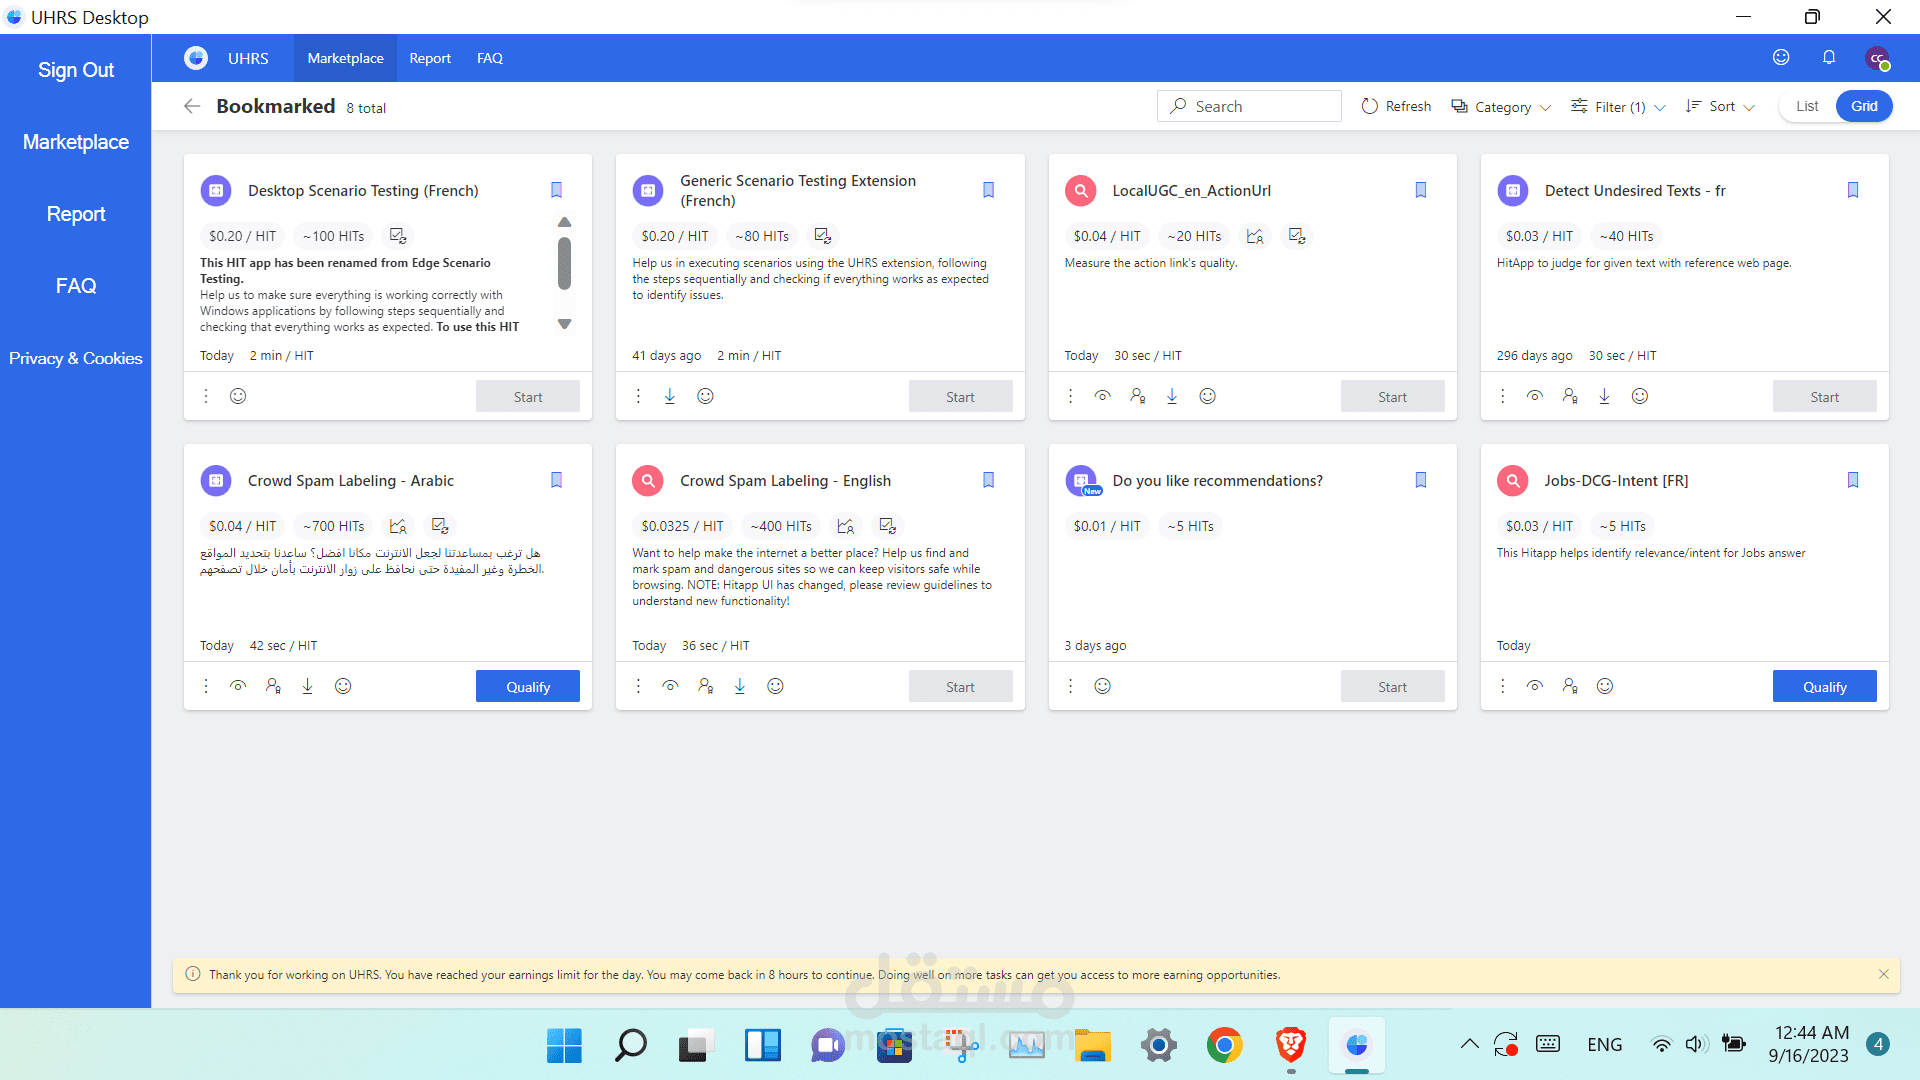This screenshot has height=1080, width=1920.
Task: Qualify for Jobs-DCG-Intent [FR]
Action: click(1825, 686)
